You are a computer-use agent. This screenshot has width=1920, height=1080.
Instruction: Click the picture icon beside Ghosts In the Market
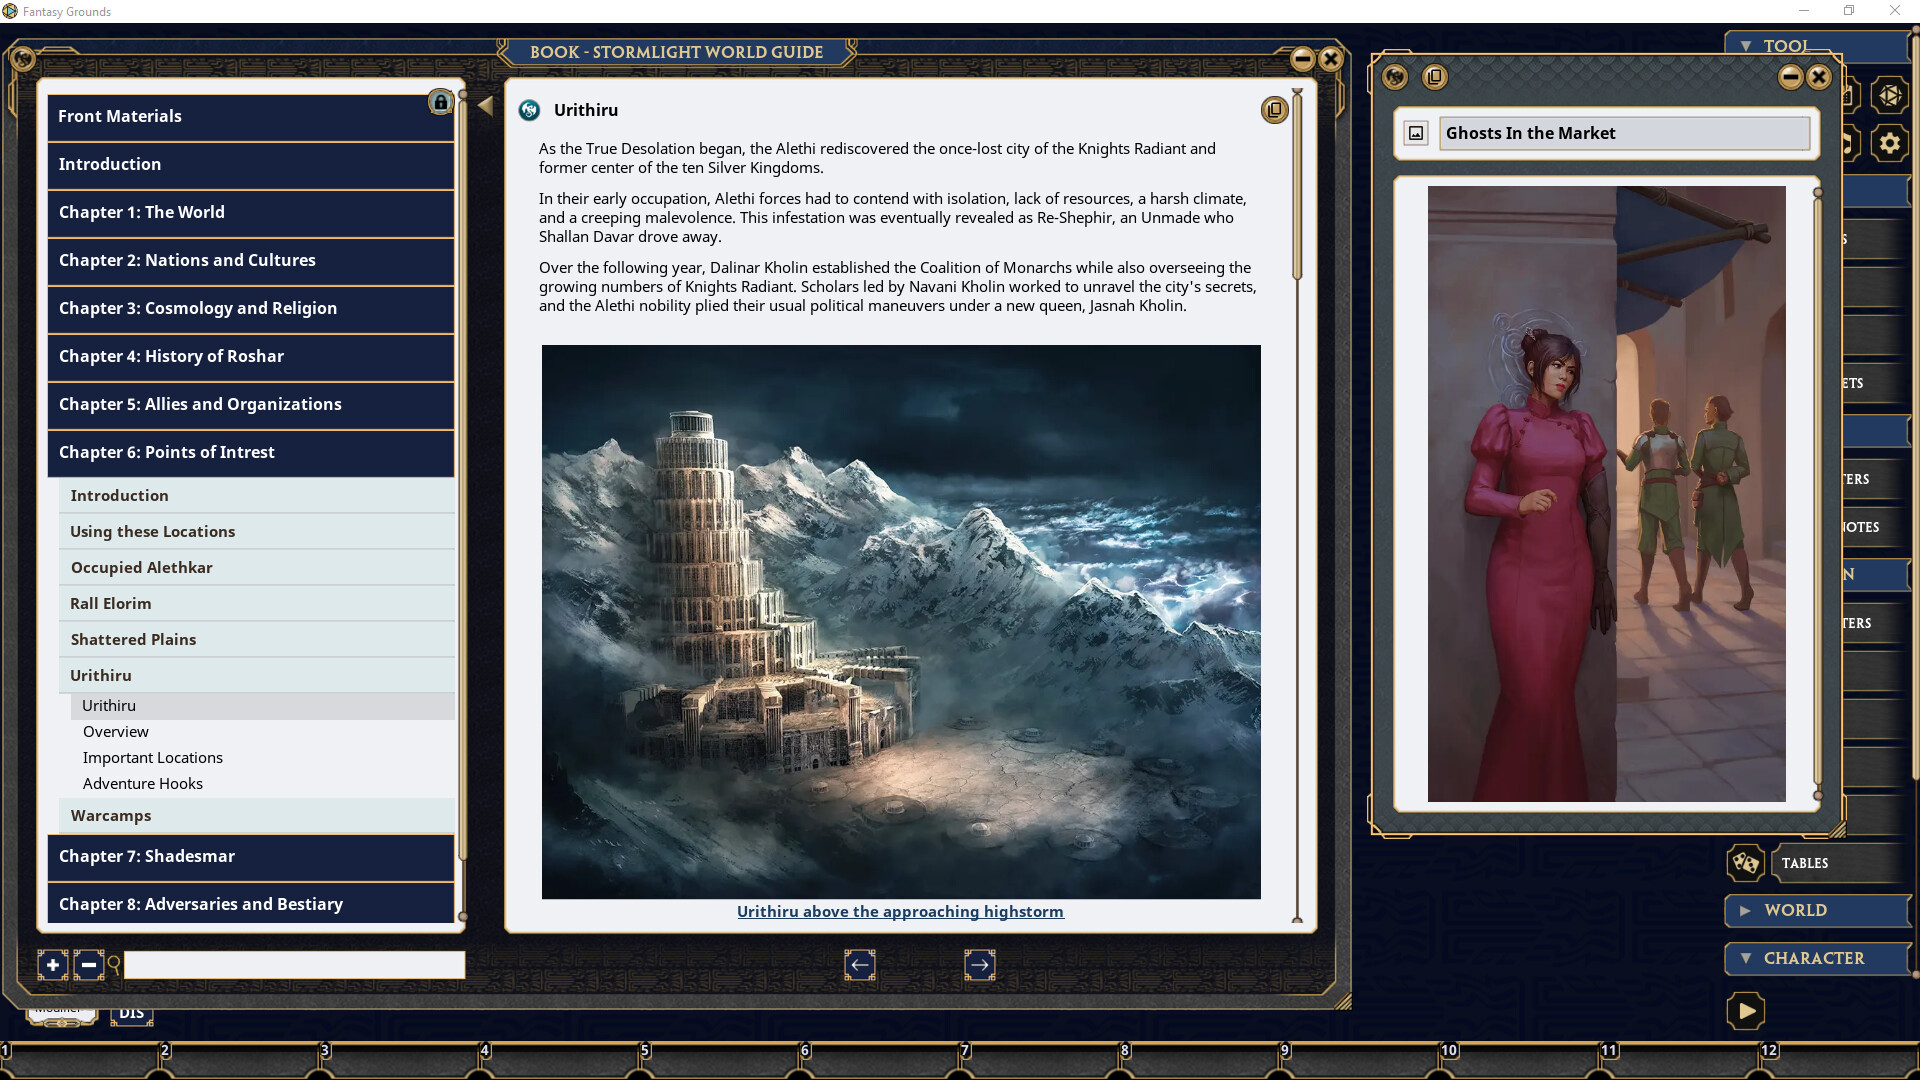pos(1416,132)
